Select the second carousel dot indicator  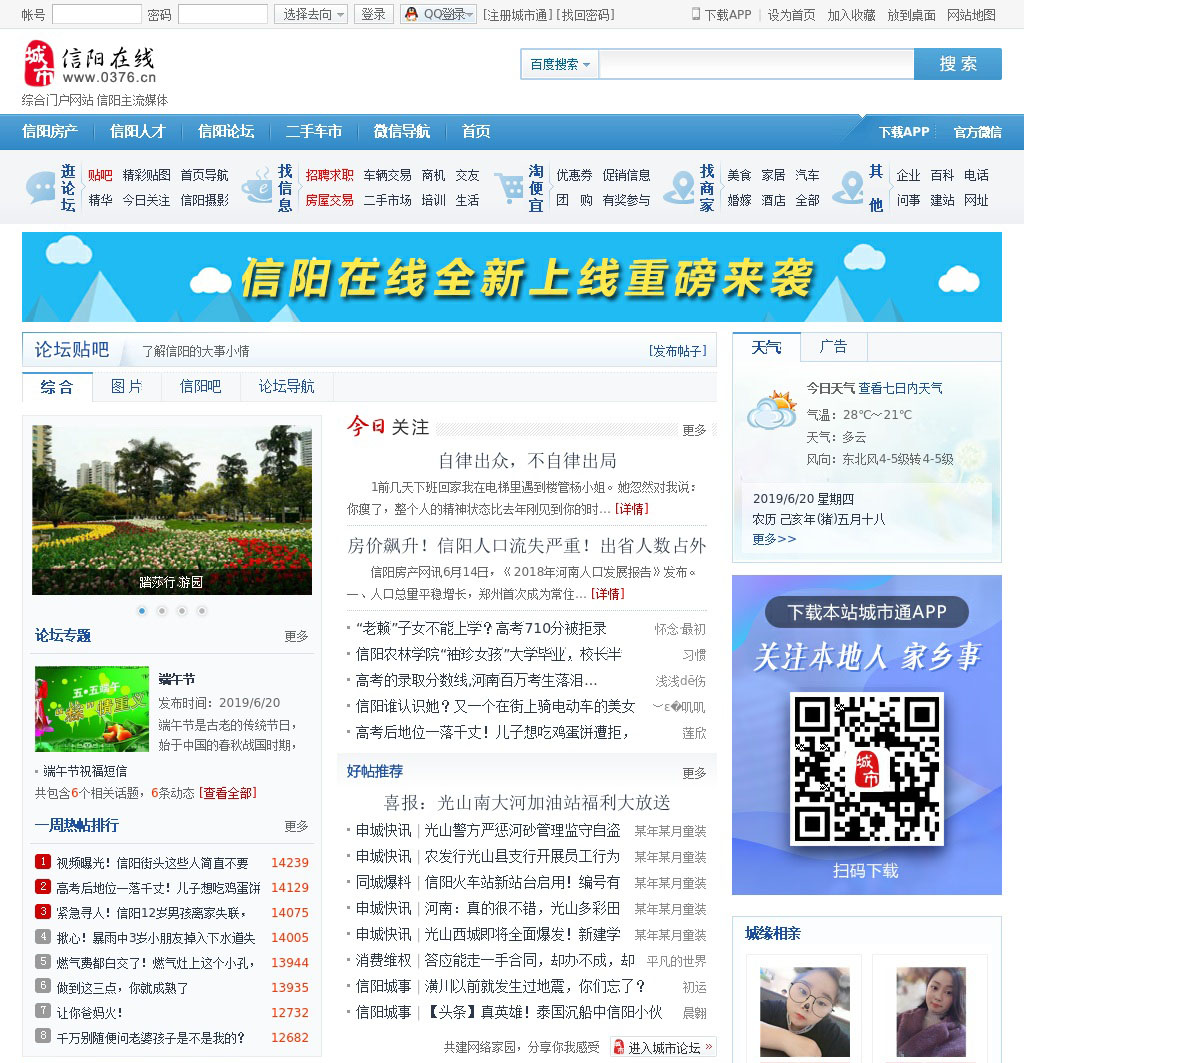coord(162,611)
